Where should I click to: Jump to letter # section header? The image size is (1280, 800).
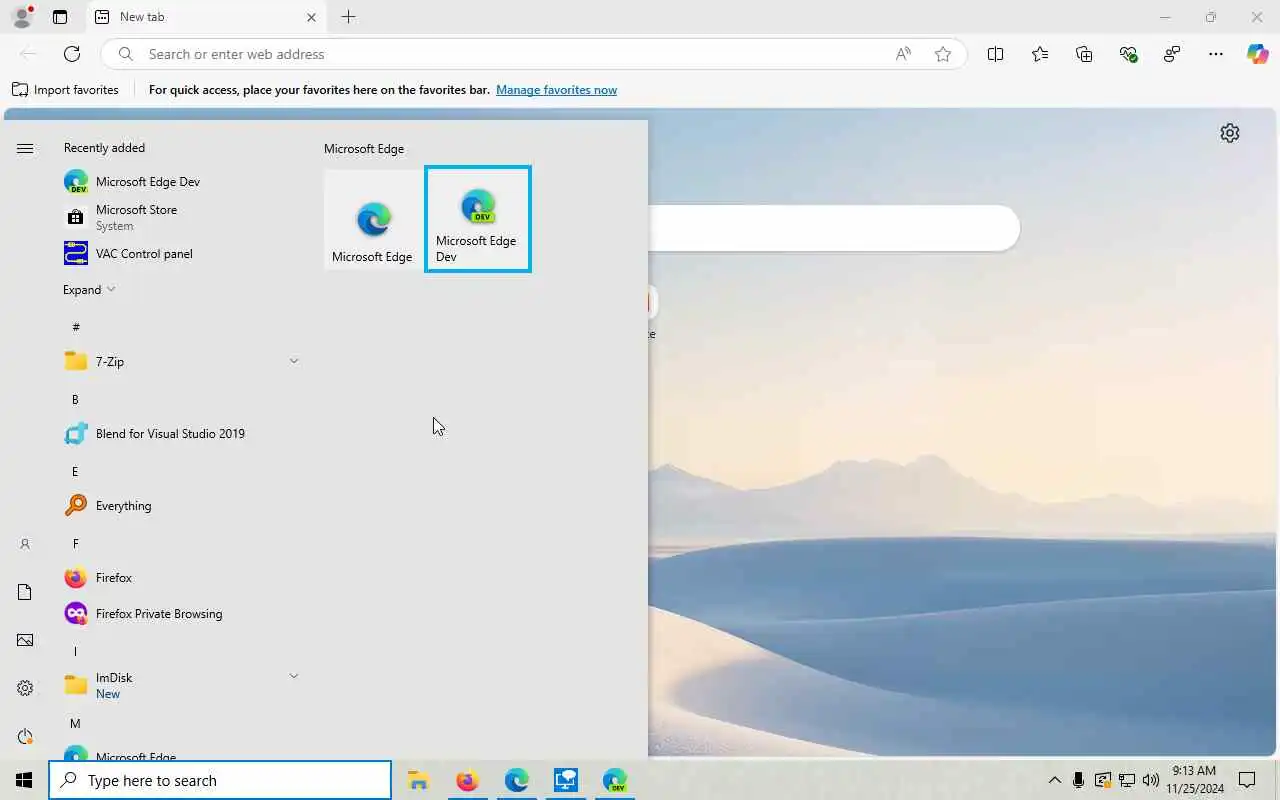76,327
